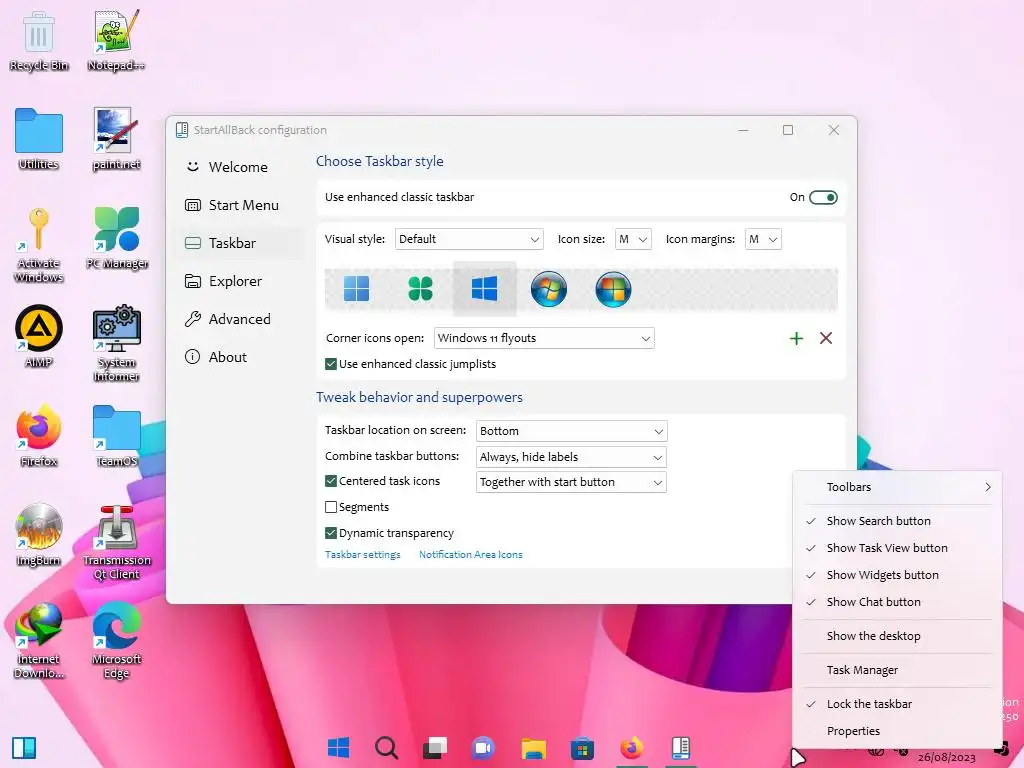Toggle Show Widgets button entry
Screen dimensions: 1024x768
click(897, 575)
